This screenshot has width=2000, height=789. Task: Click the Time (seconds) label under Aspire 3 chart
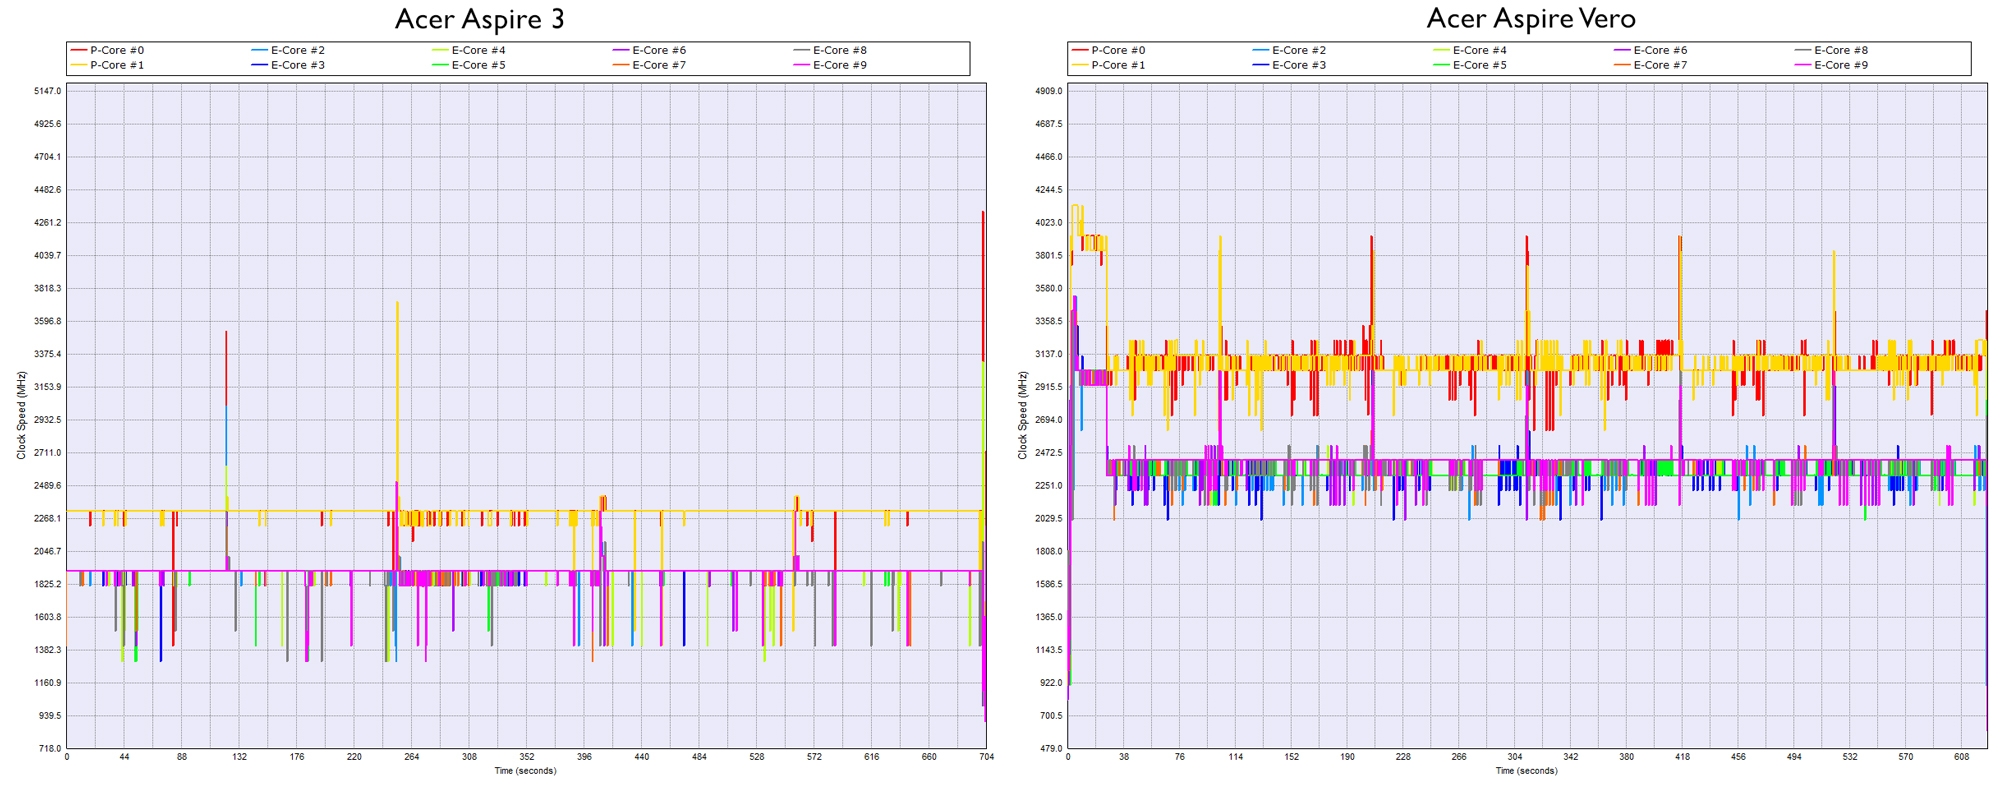[x=525, y=771]
